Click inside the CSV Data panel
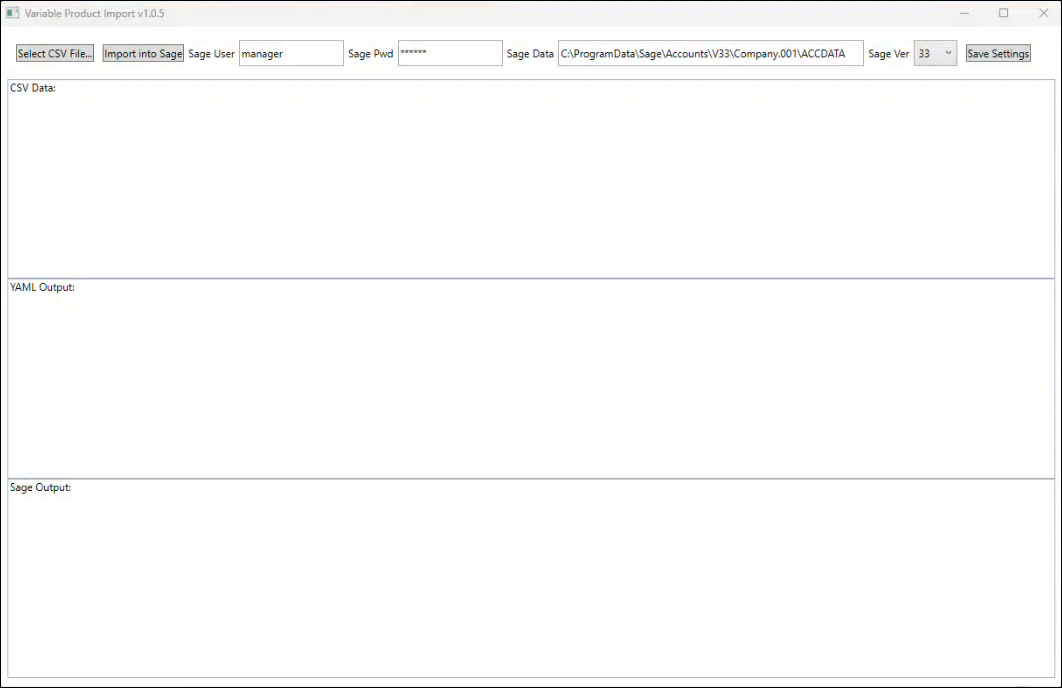 tap(530, 180)
